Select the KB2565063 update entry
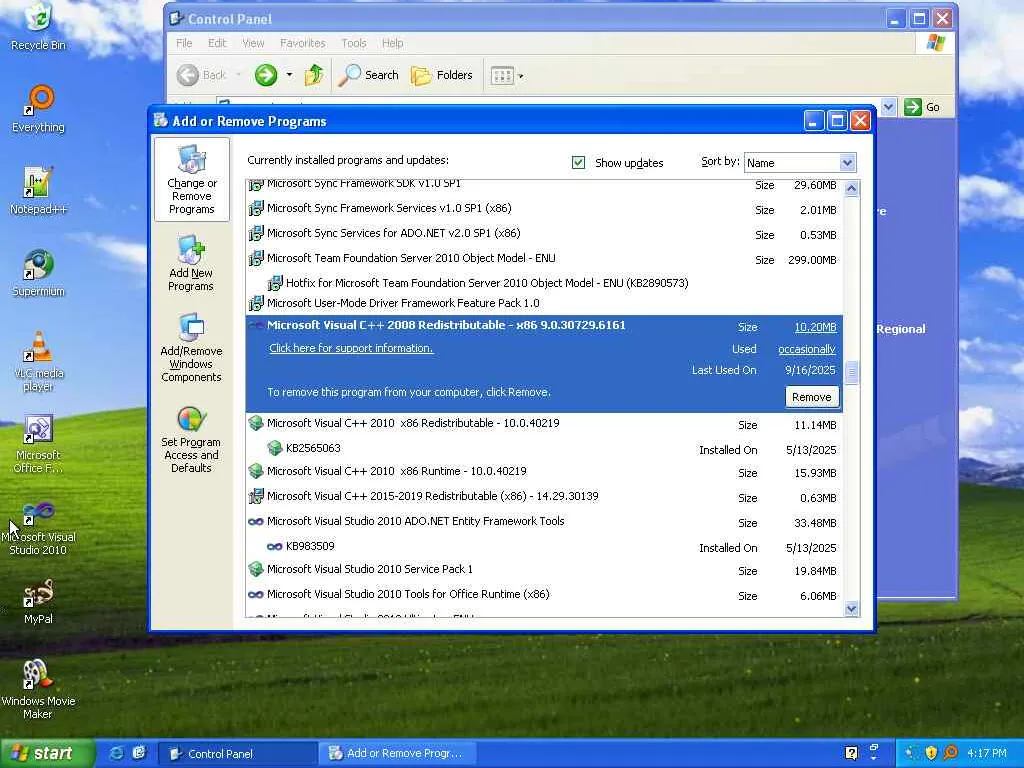The height and width of the screenshot is (768, 1024). click(545, 449)
